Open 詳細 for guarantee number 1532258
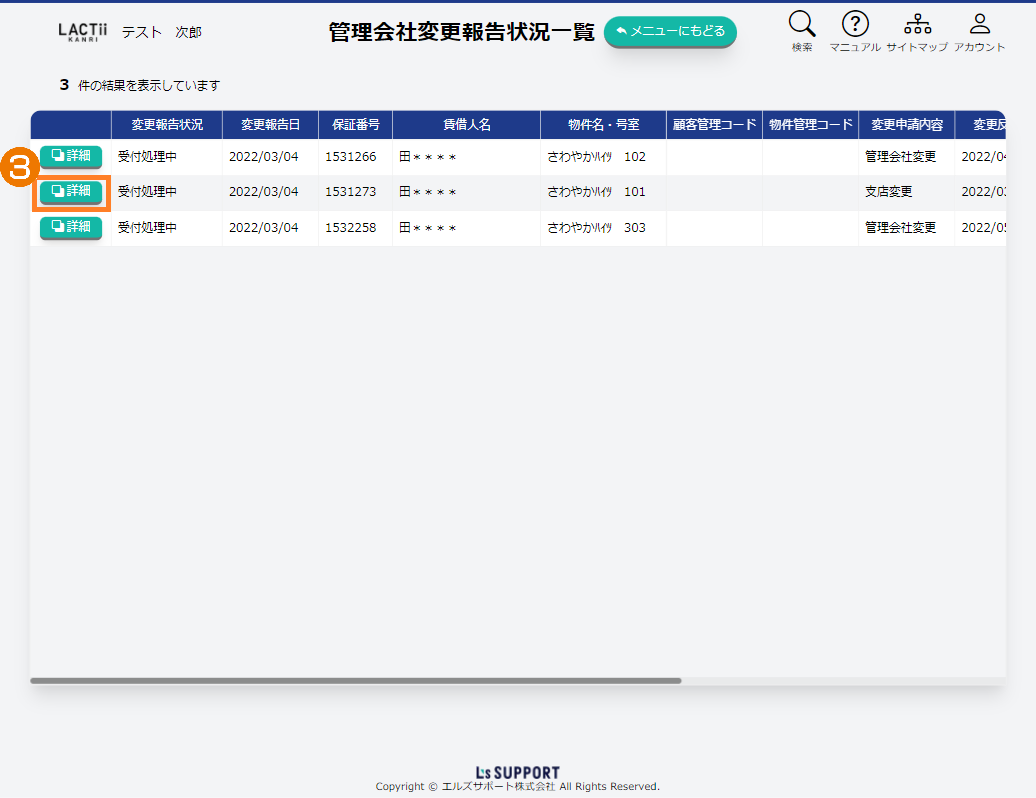This screenshot has width=1036, height=798. click(x=71, y=227)
